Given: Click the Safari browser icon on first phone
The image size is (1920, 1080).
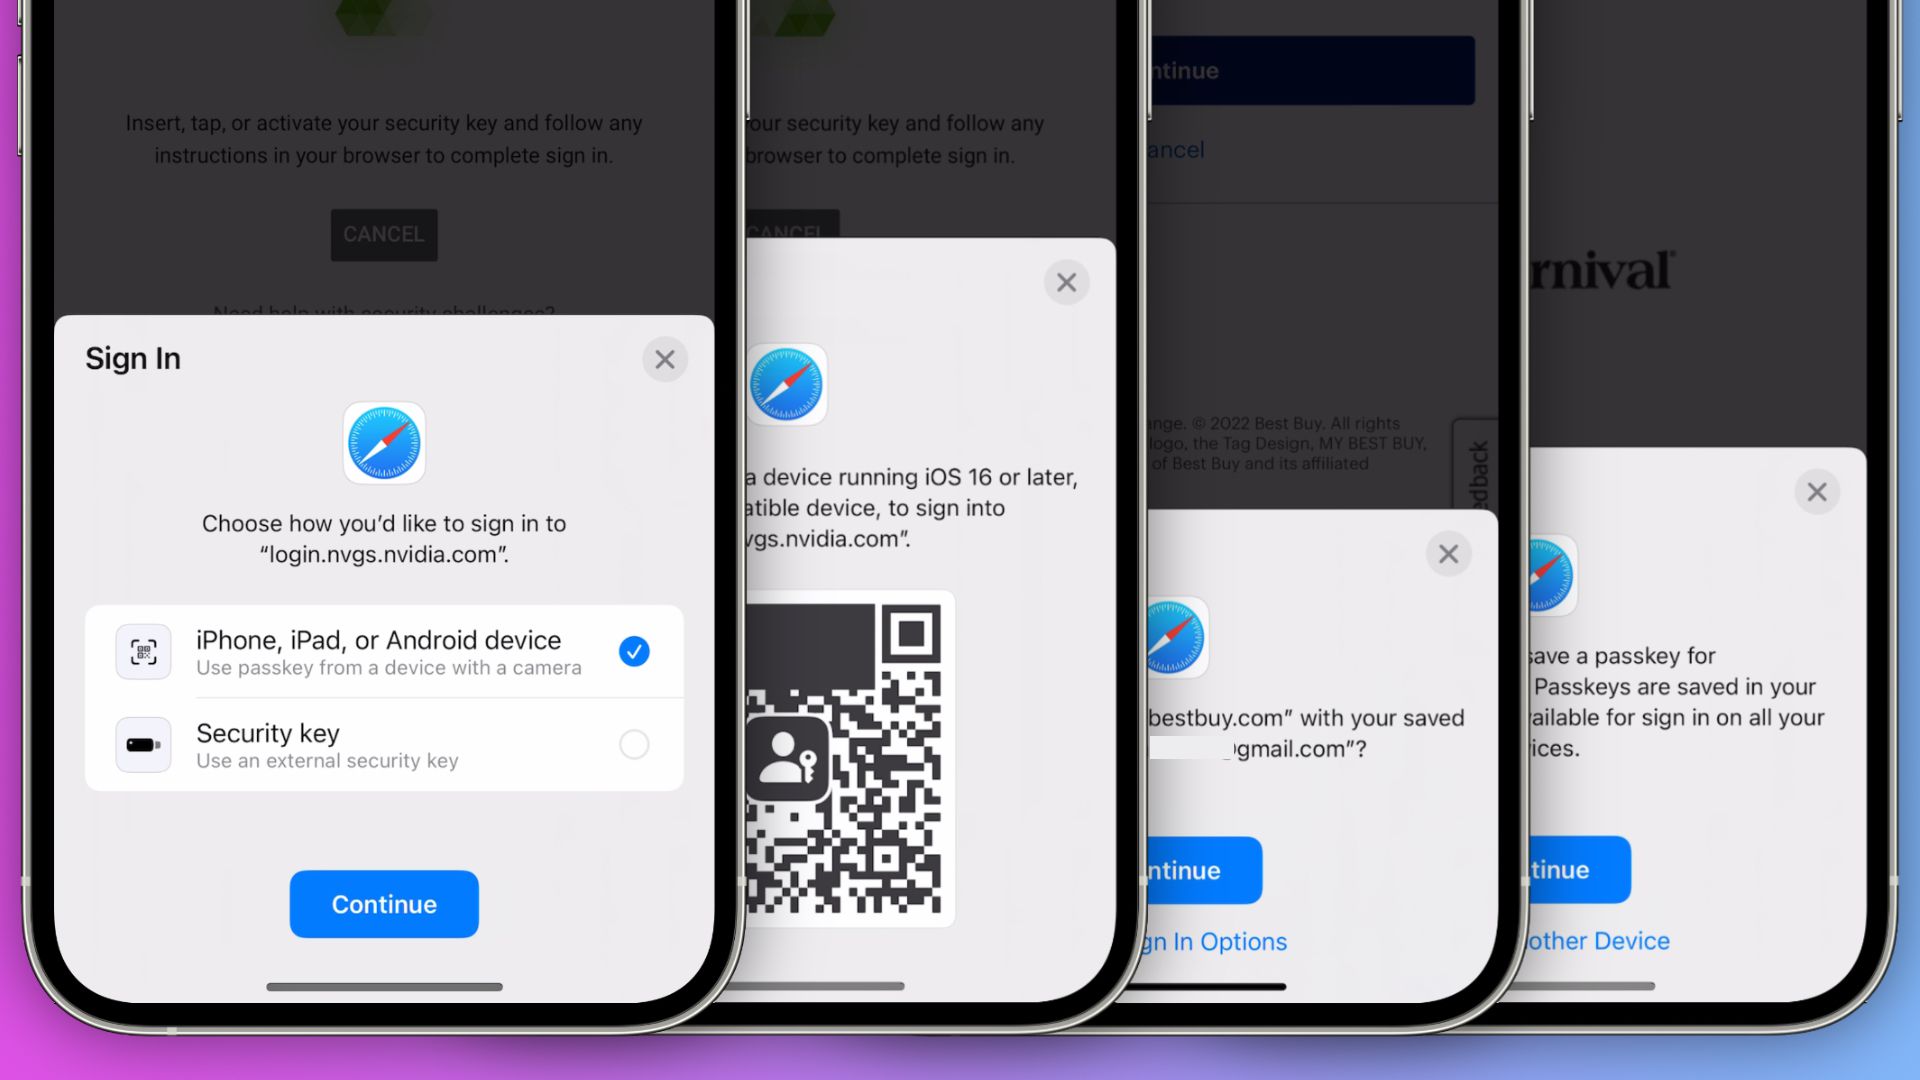Looking at the screenshot, I should point(384,442).
